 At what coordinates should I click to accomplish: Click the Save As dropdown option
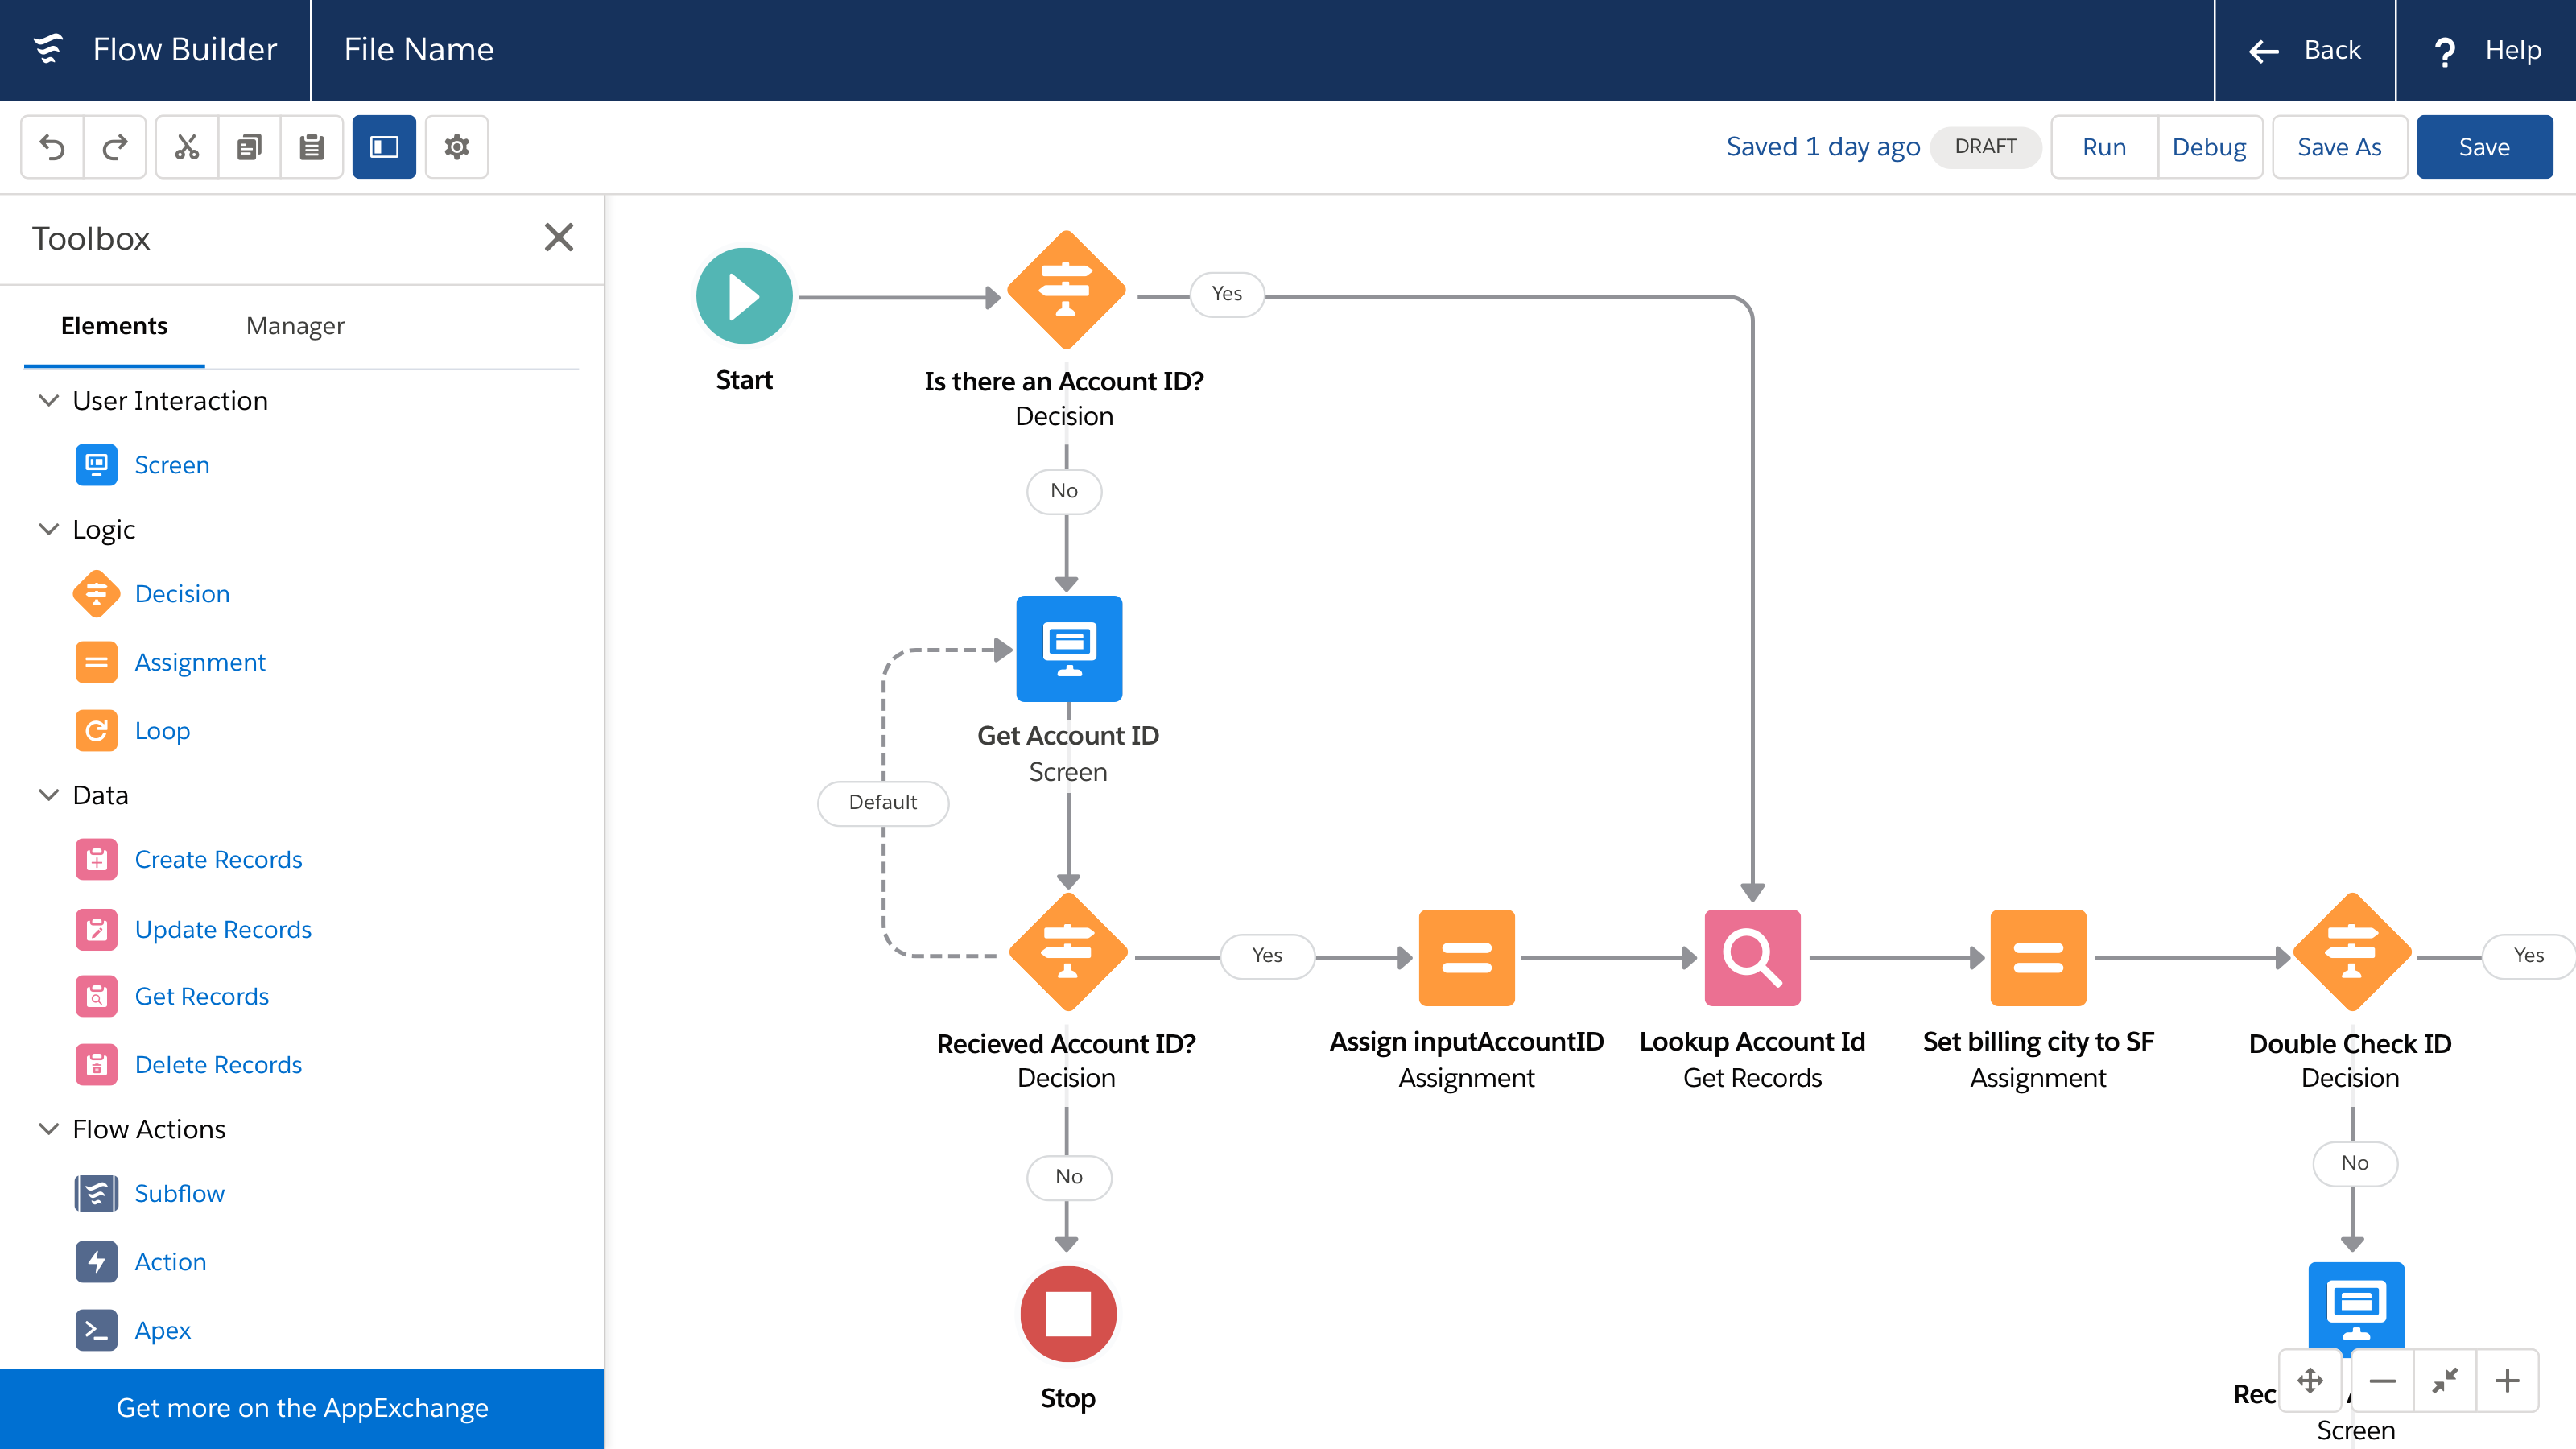2339,145
